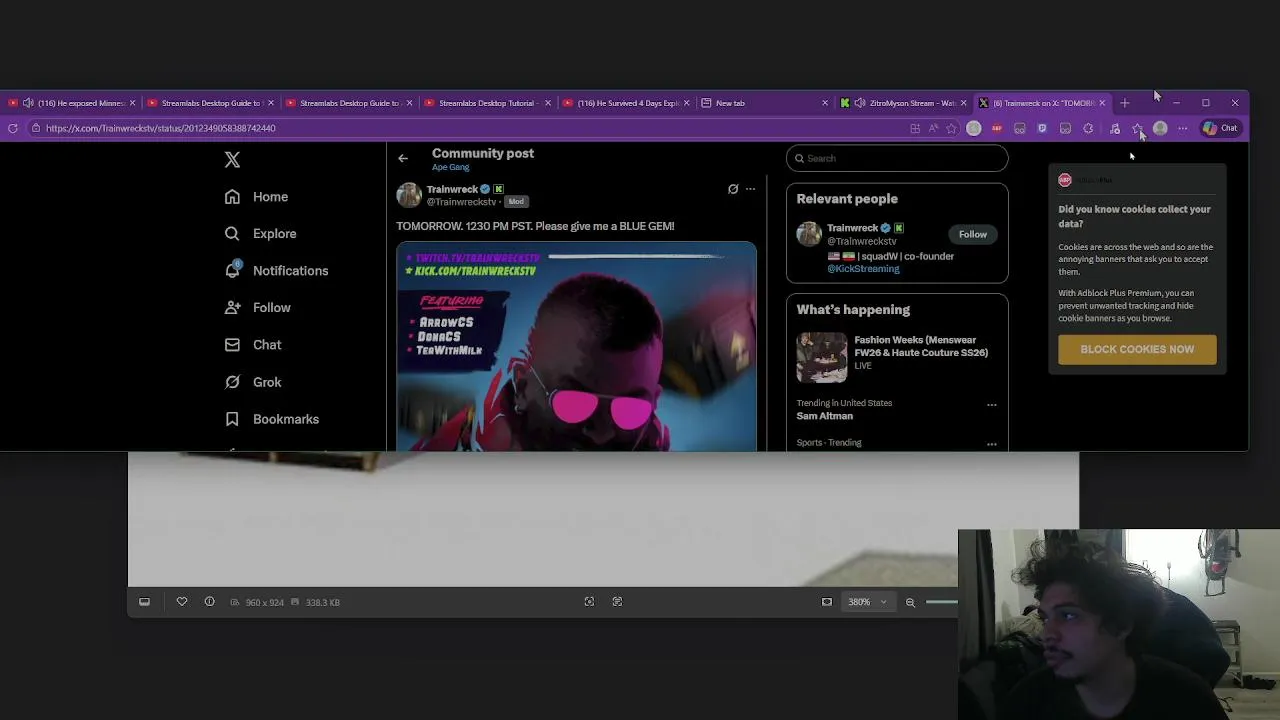Add page to favorites with star icon
Viewport: 1280px width, 720px height.
[x=951, y=128]
